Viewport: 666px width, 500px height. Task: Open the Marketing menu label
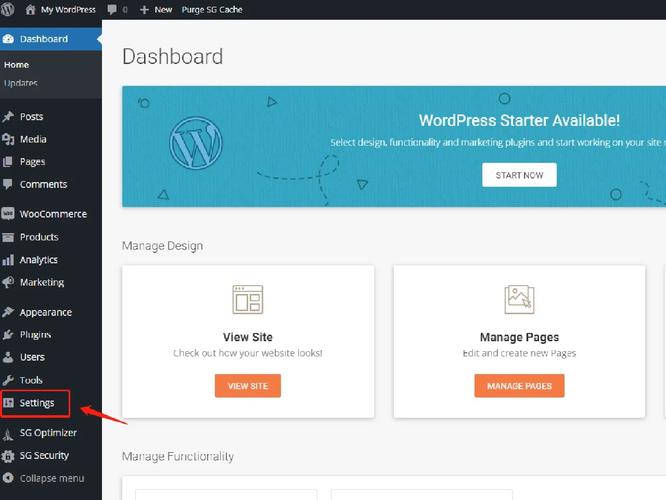tap(42, 282)
